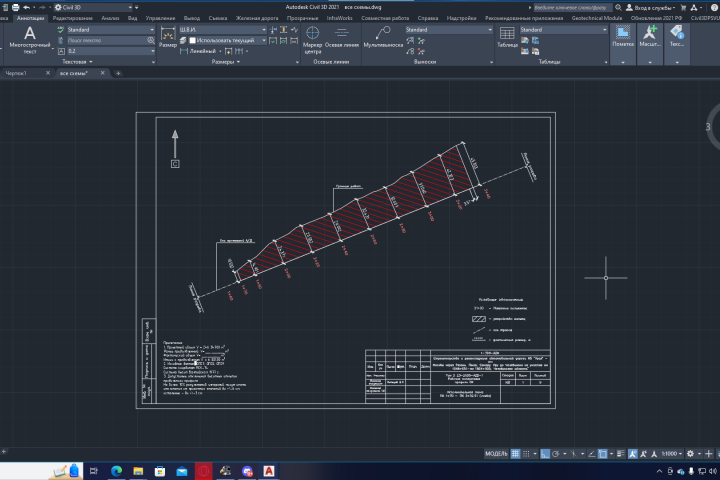Switch to the Чертеж1 drawing tab
720x480 pixels.
[x=16, y=73]
